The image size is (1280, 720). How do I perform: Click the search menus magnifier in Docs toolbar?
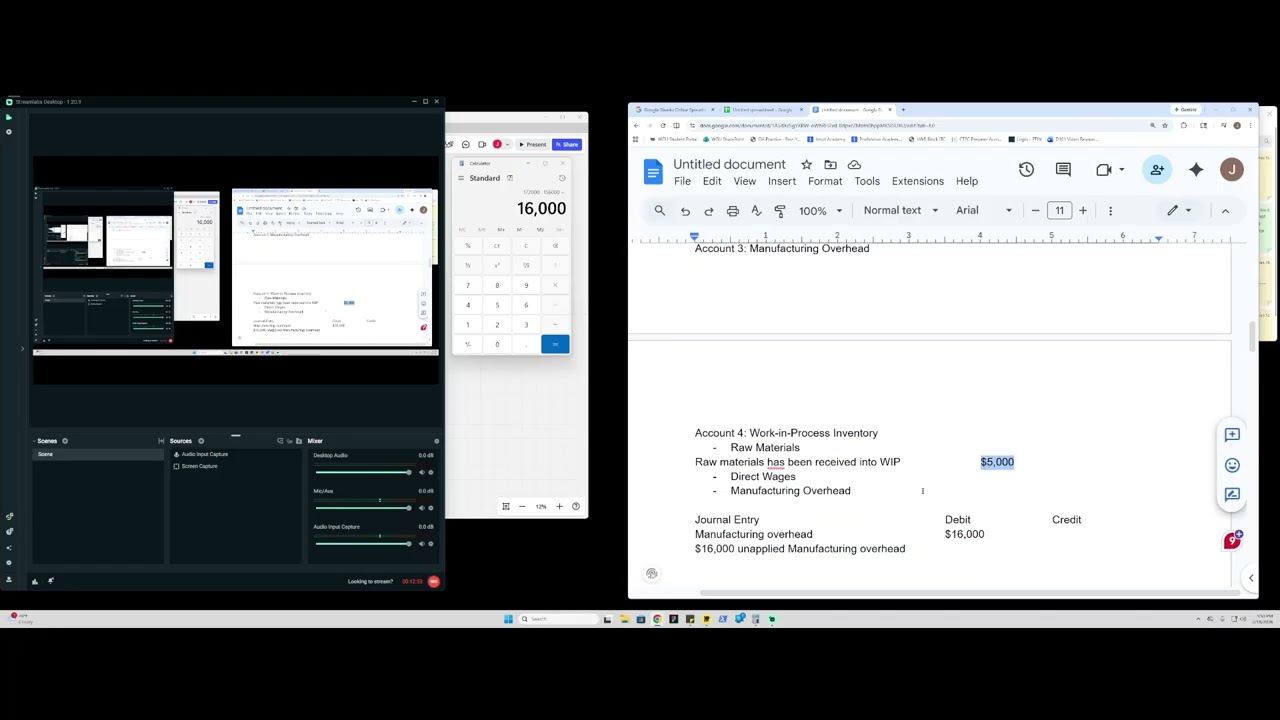[660, 211]
